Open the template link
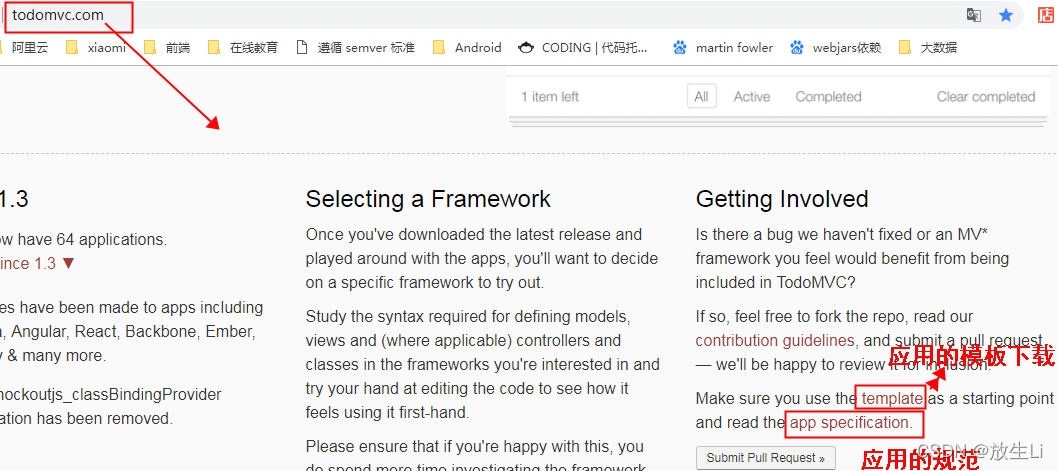 [892, 398]
